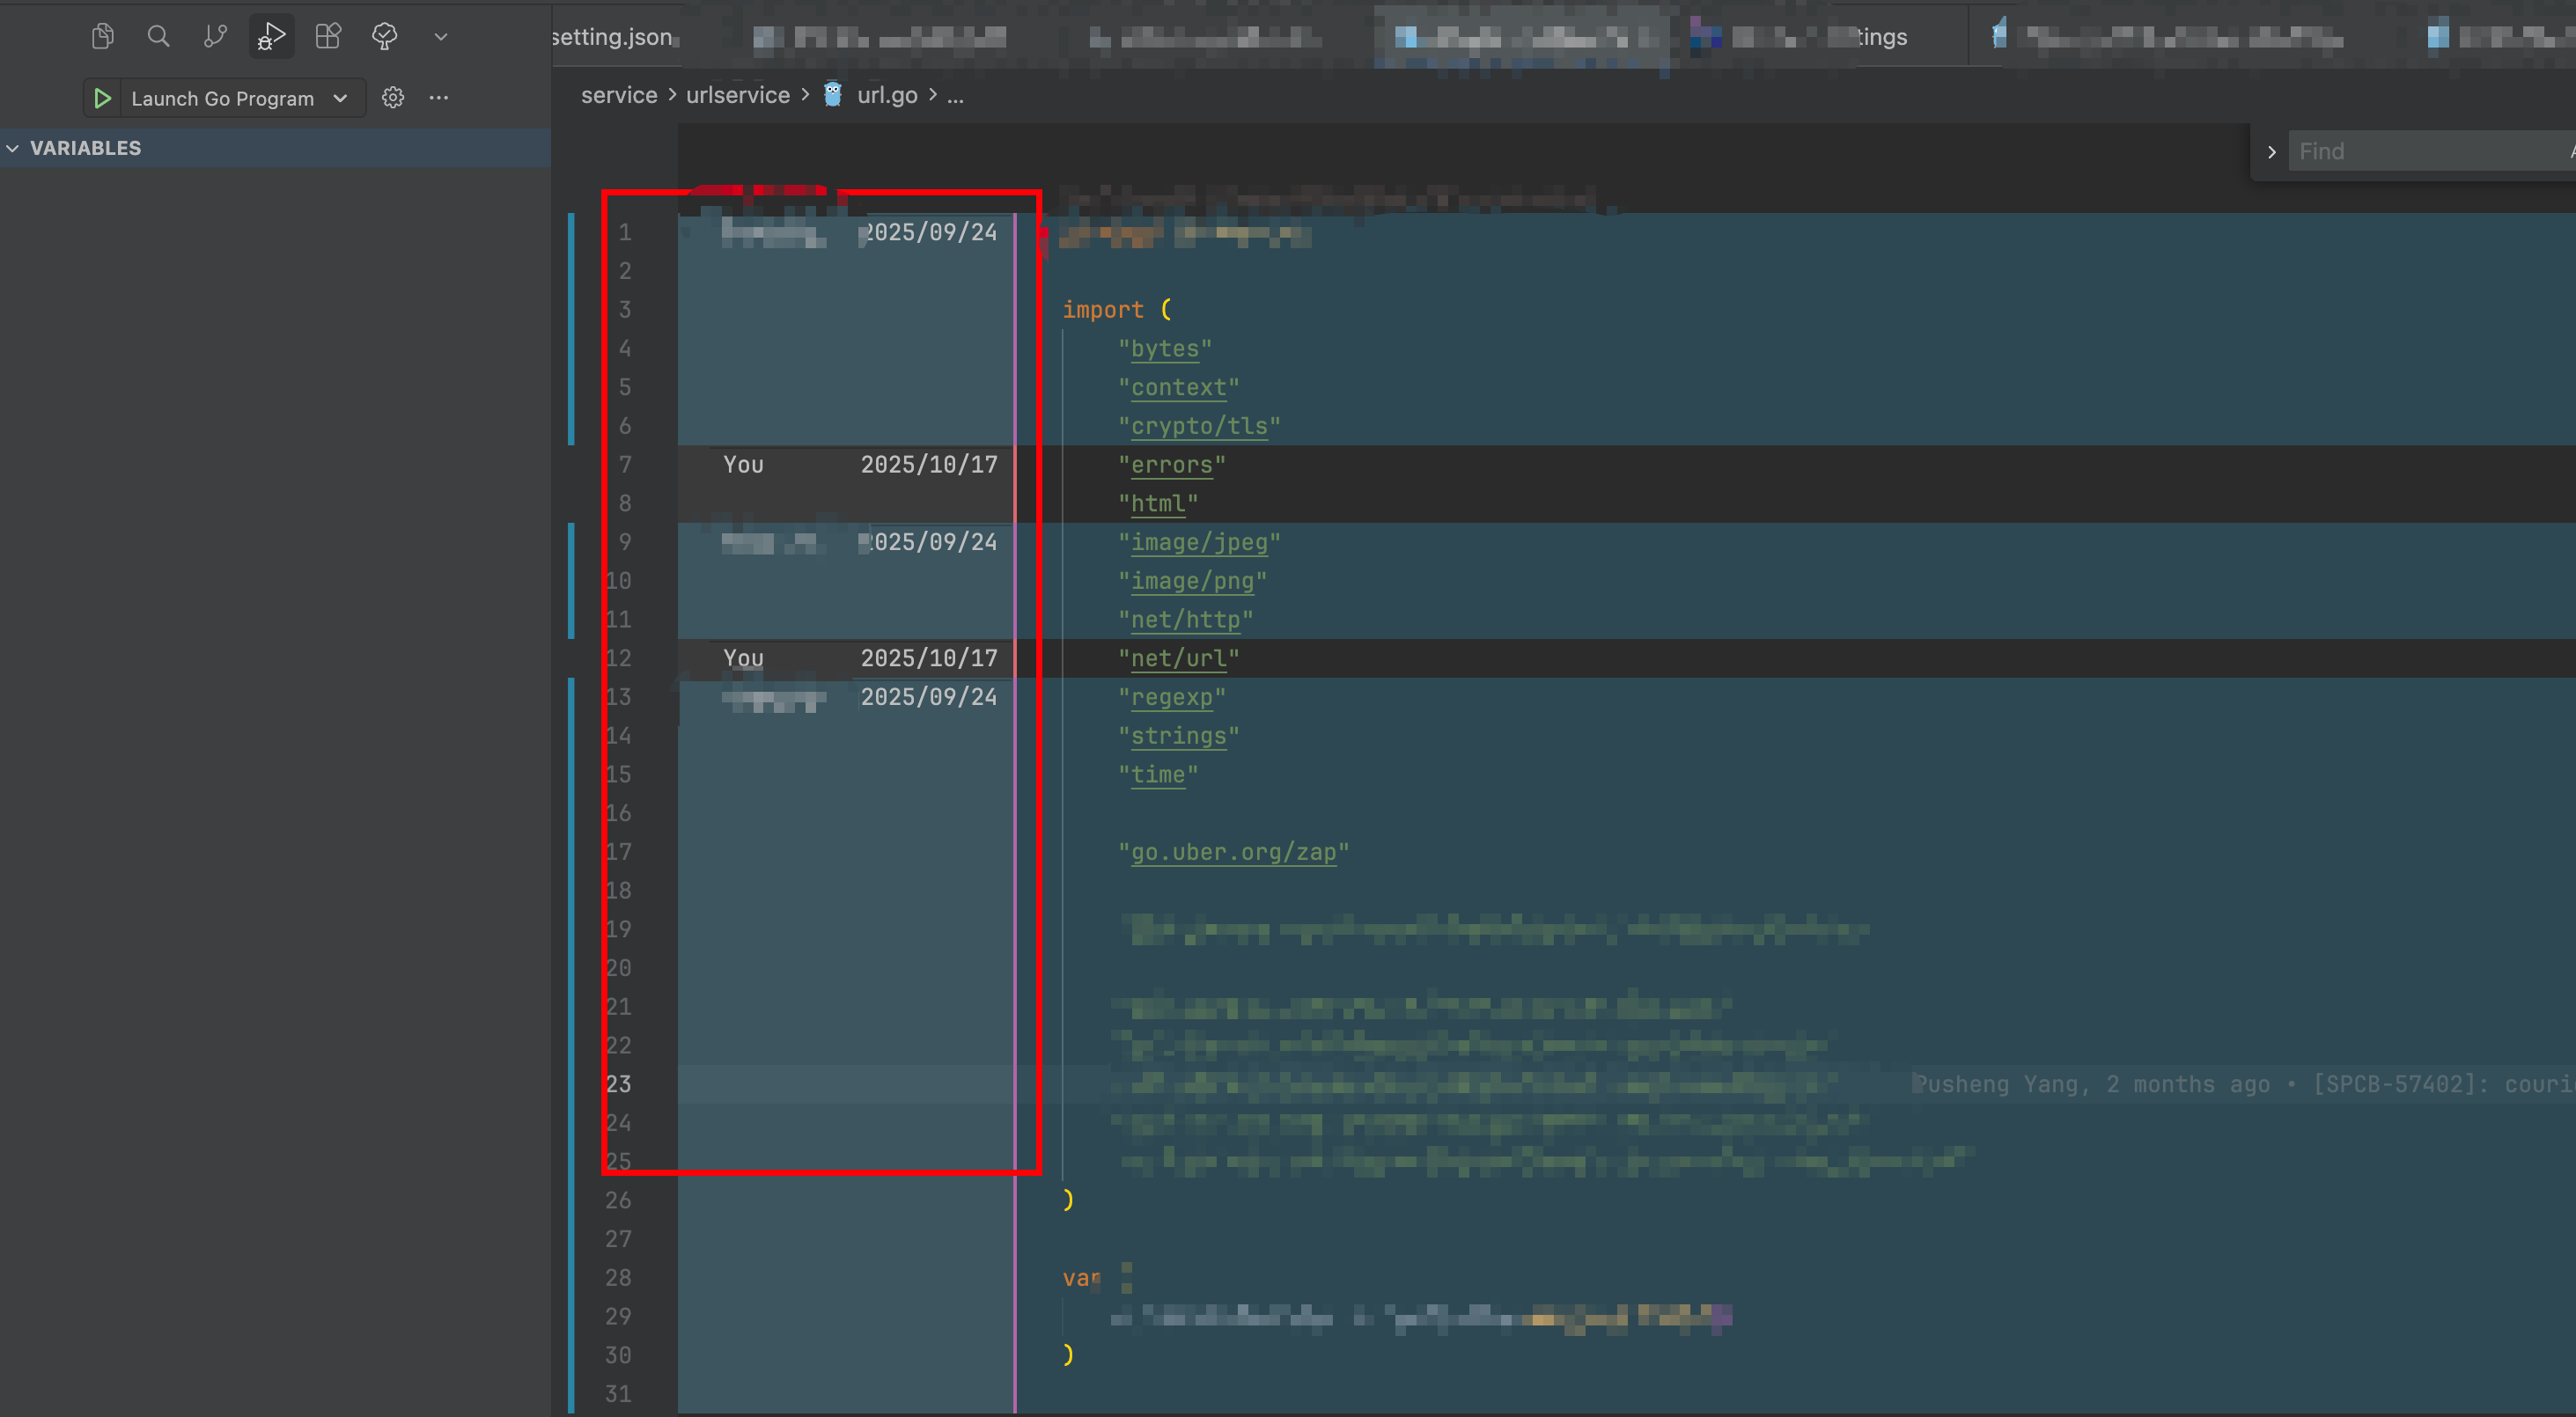Select the Run and Debug view
This screenshot has height=1417, width=2576.
(271, 37)
